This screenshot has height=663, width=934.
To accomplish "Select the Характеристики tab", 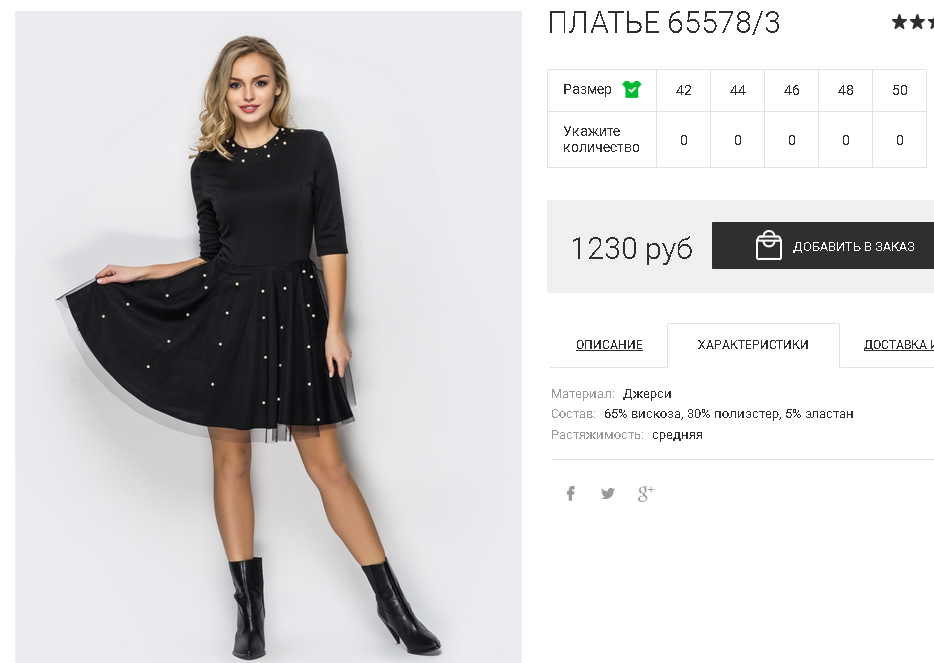I will [753, 345].
